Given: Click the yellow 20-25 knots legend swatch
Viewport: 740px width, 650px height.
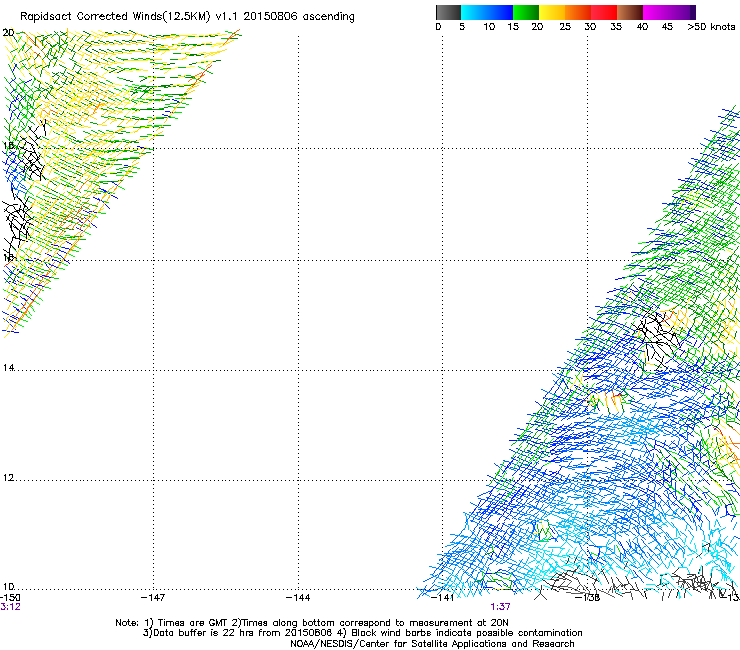Looking at the screenshot, I should [x=552, y=12].
